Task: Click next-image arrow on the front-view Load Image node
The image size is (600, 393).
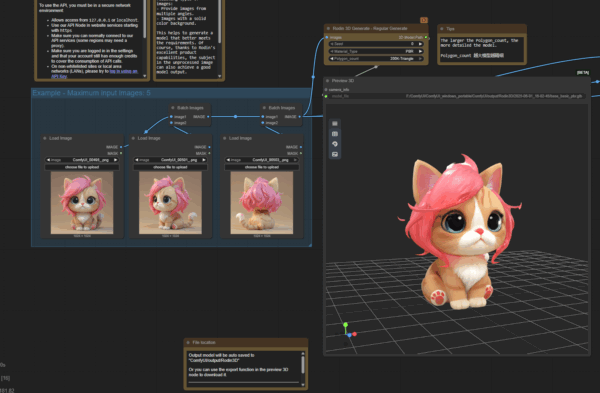Action: [116, 160]
